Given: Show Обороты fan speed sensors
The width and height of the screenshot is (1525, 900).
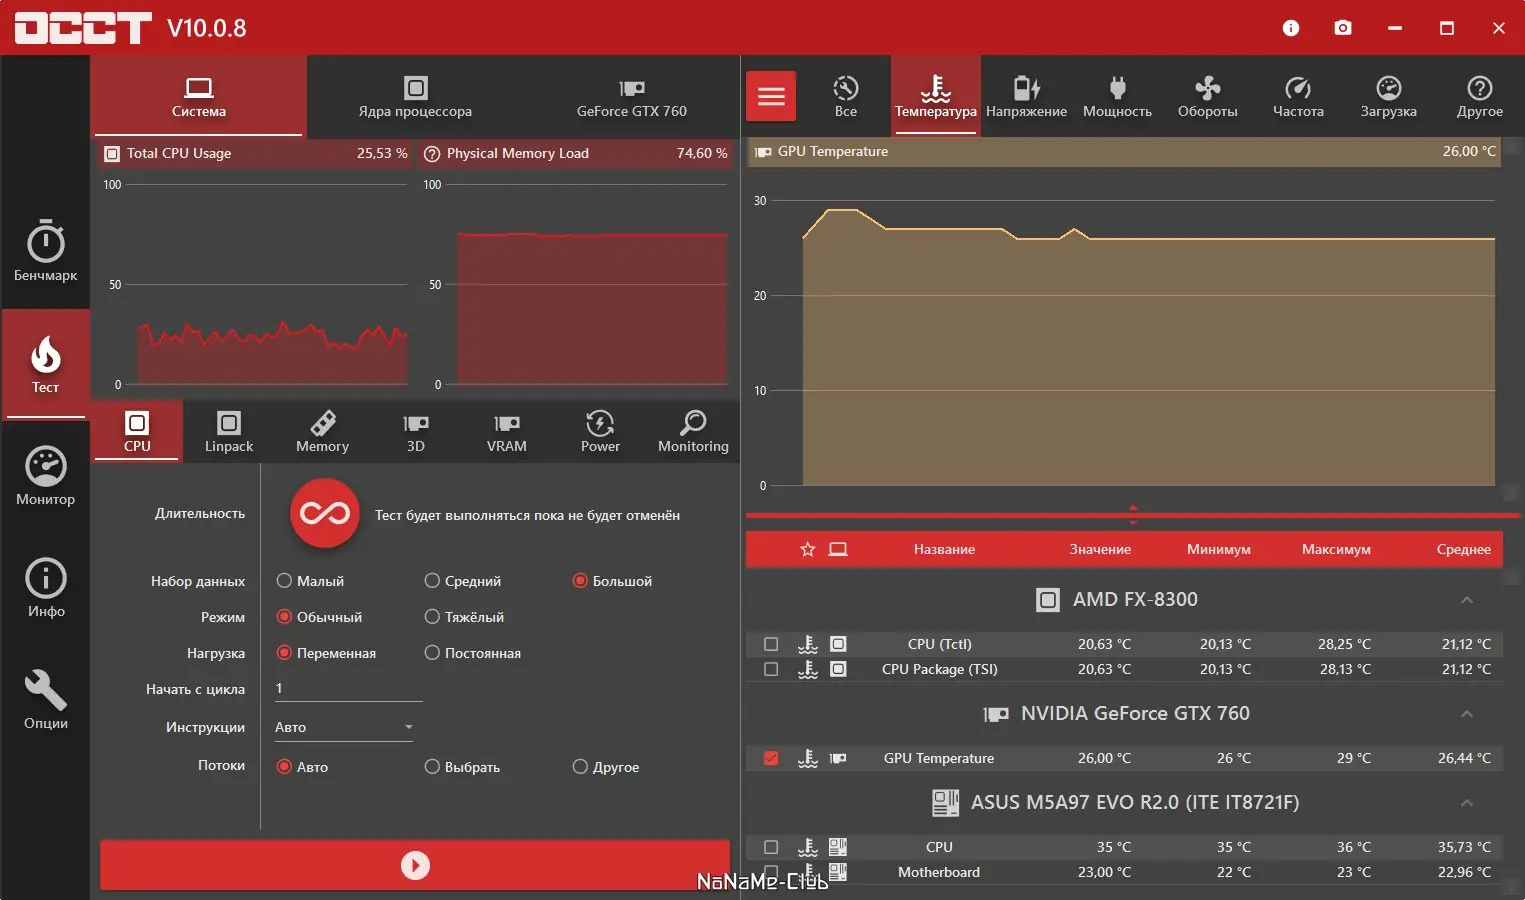Looking at the screenshot, I should pos(1207,96).
